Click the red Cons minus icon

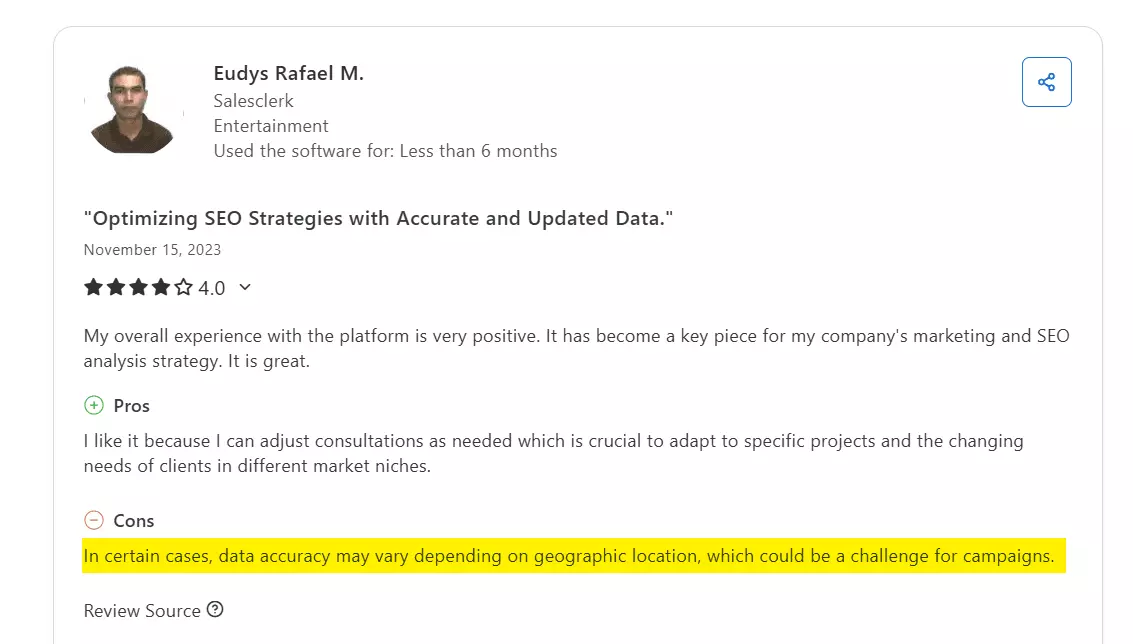pos(93,520)
